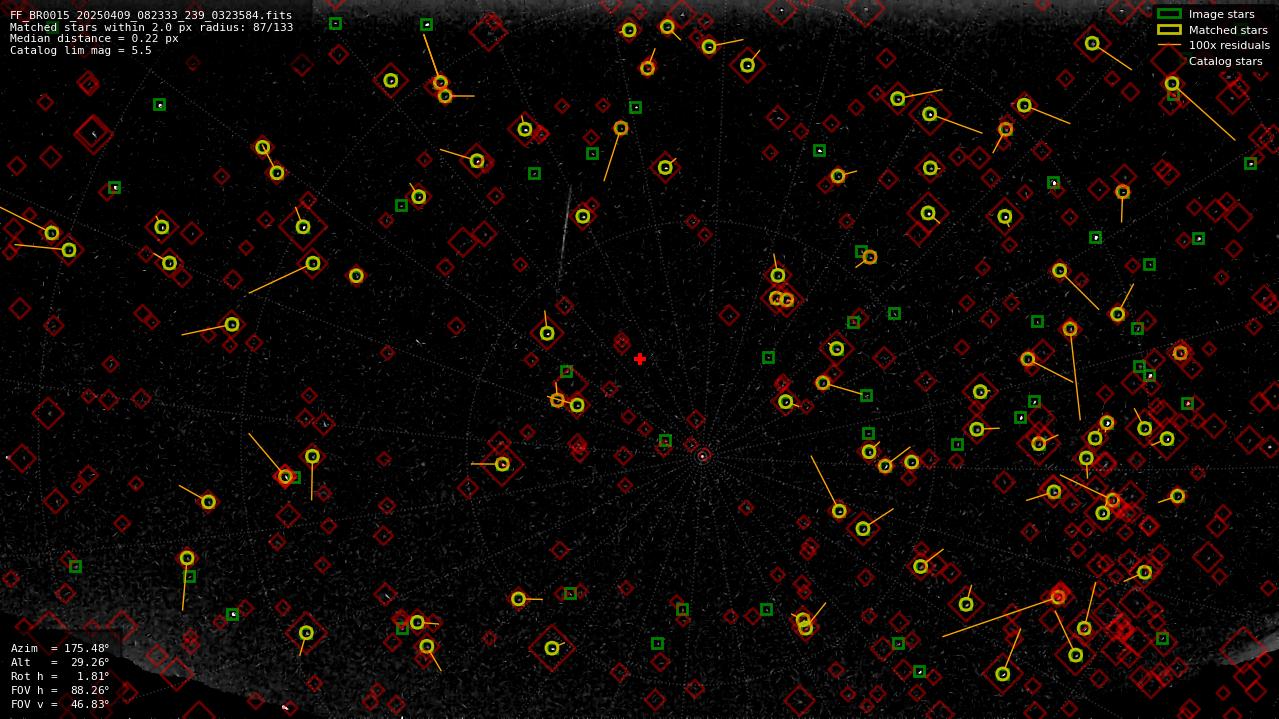The width and height of the screenshot is (1279, 719).
Task: Click '100x residuals' legend label
Action: tap(1229, 45)
